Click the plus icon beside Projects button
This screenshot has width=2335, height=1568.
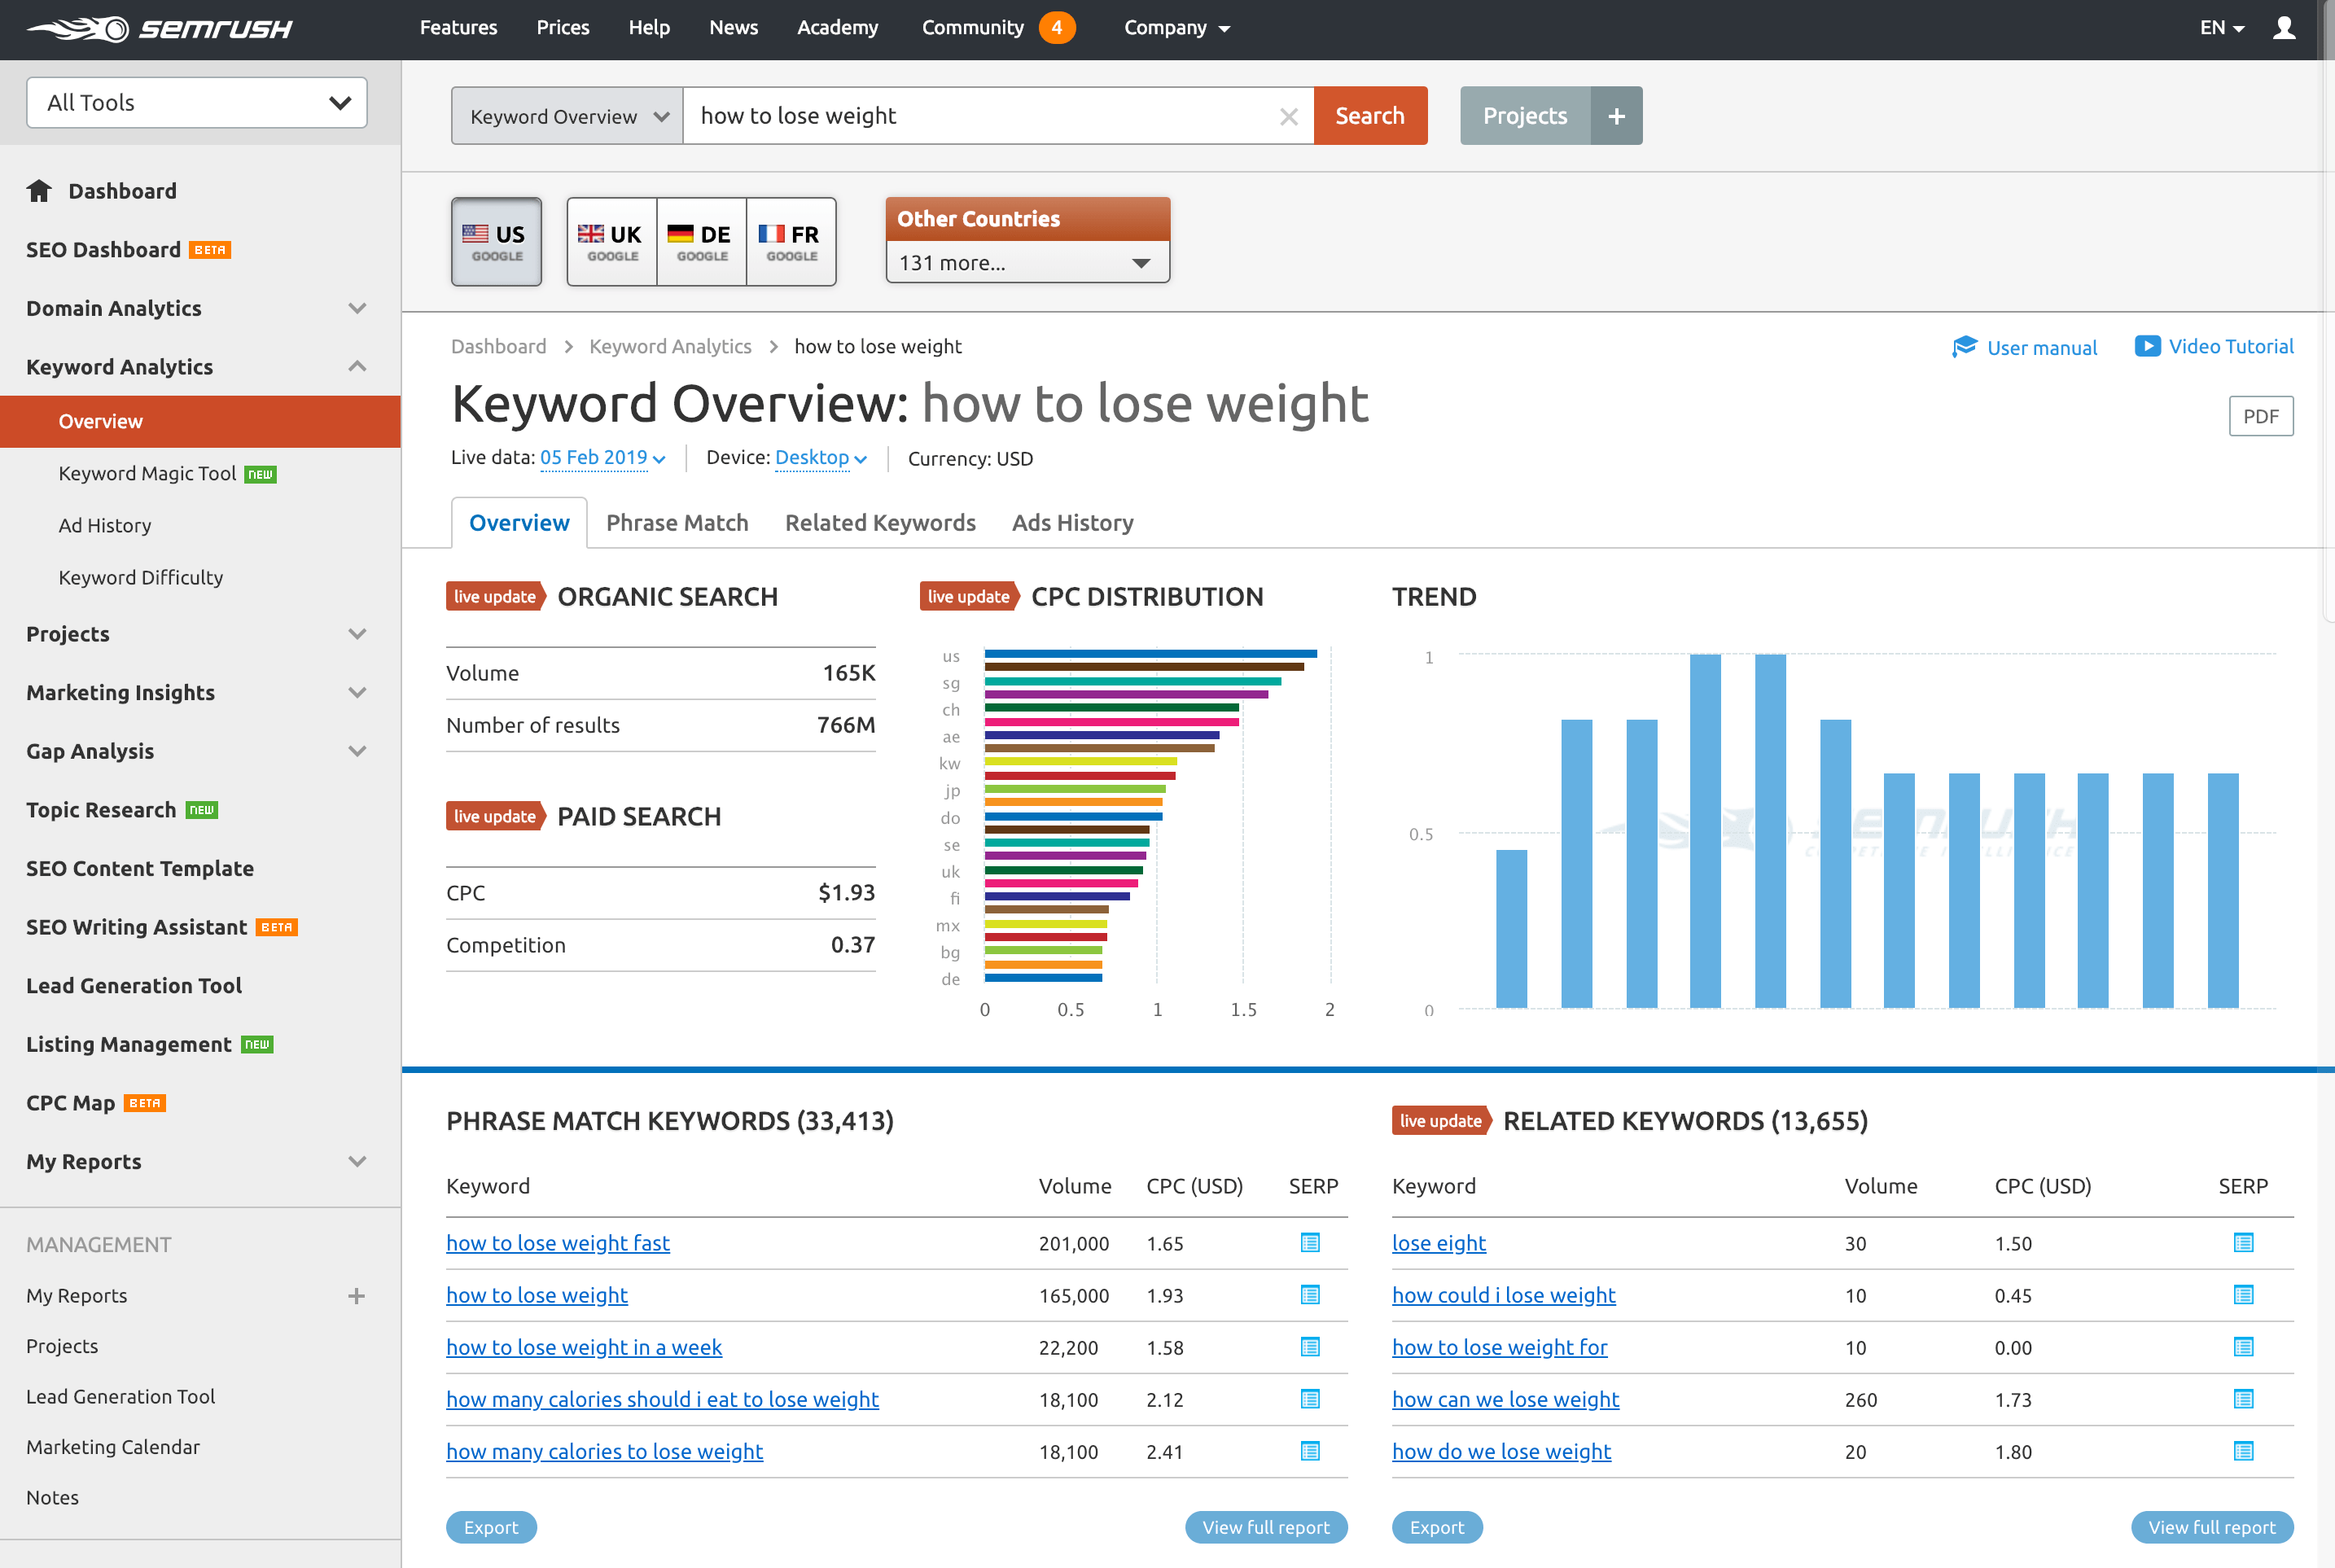click(1616, 116)
